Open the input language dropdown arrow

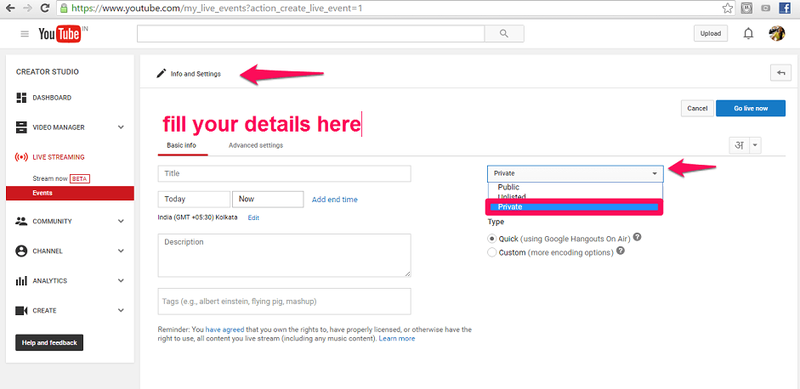click(x=755, y=145)
